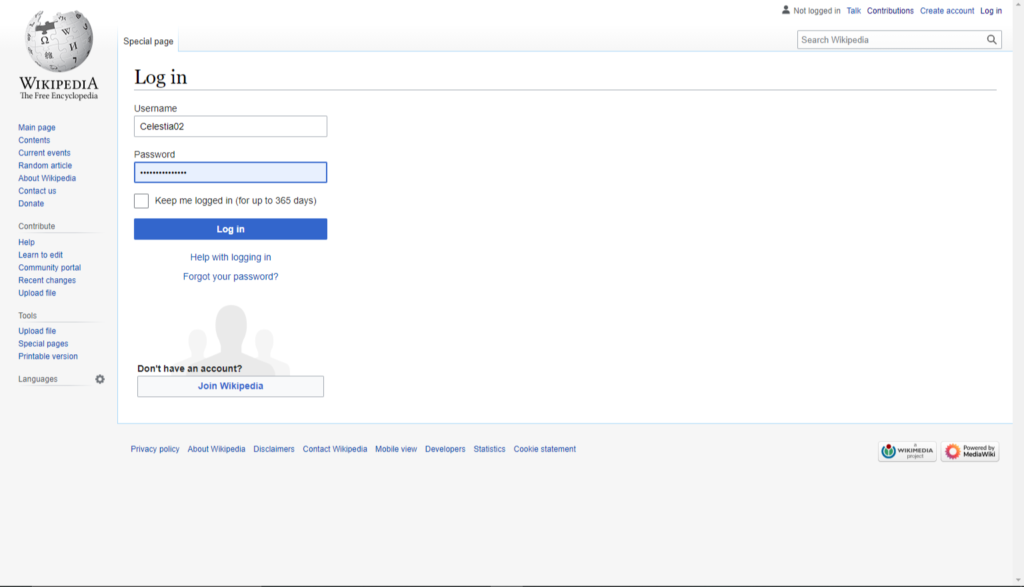Open About Wikipedia in sidebar
This screenshot has width=1024, height=587.
coord(47,178)
